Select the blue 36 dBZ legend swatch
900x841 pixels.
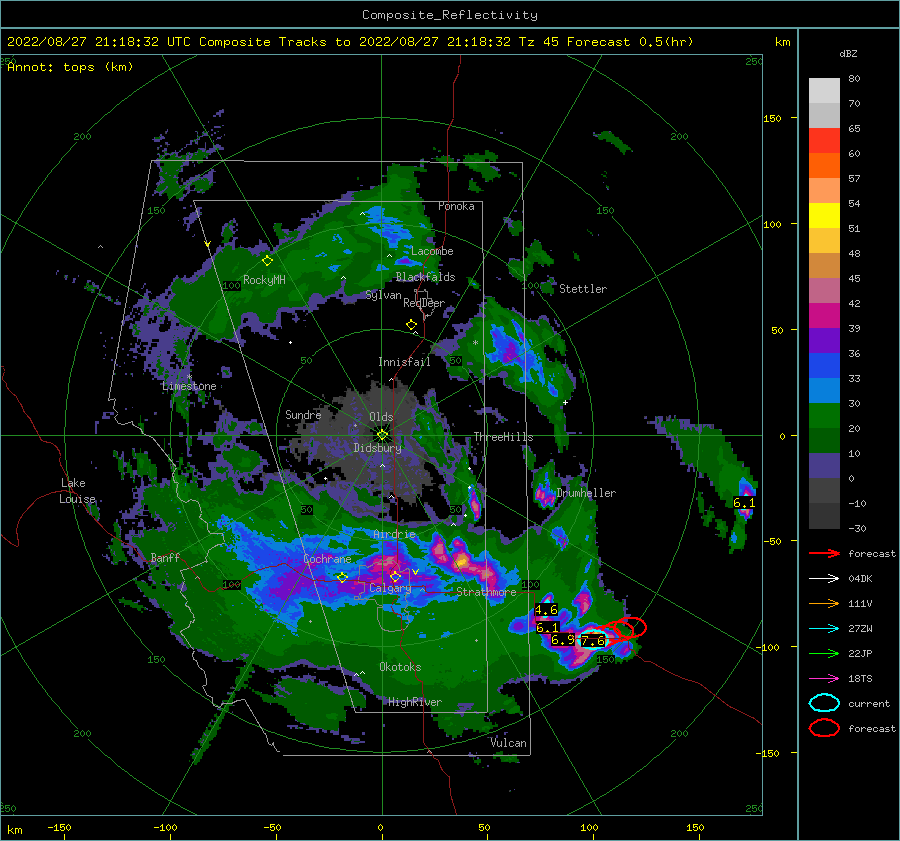point(824,365)
